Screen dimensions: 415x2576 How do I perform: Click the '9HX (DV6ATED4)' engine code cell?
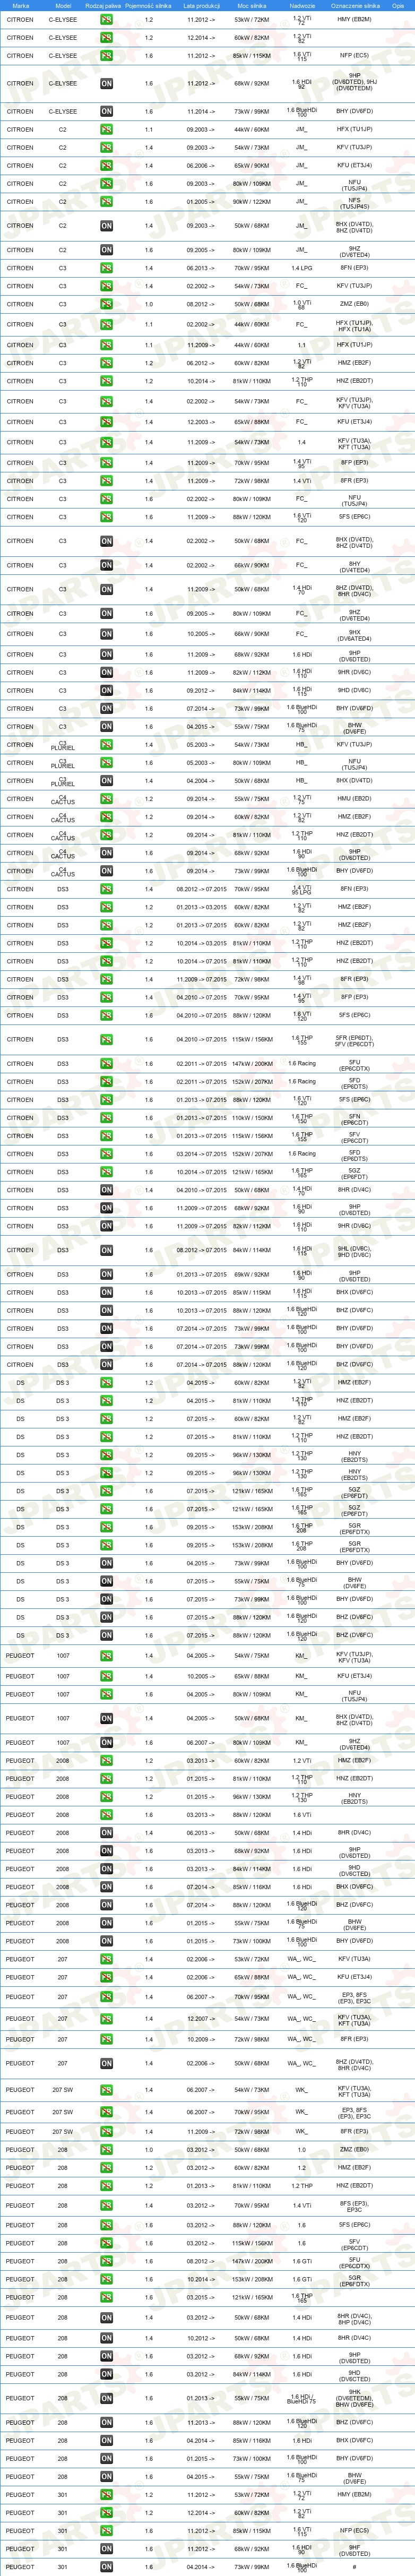354,634
